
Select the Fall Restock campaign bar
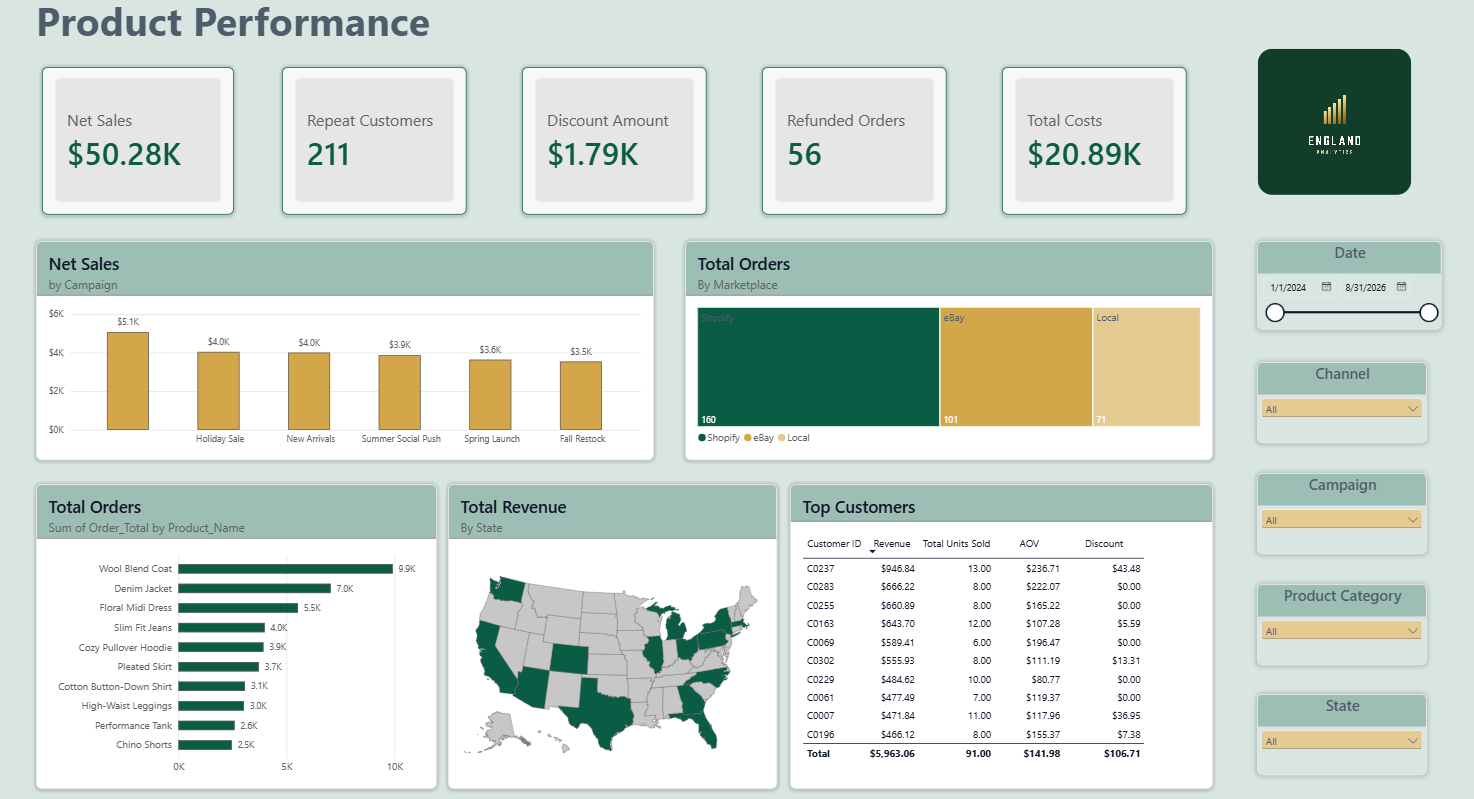(581, 396)
